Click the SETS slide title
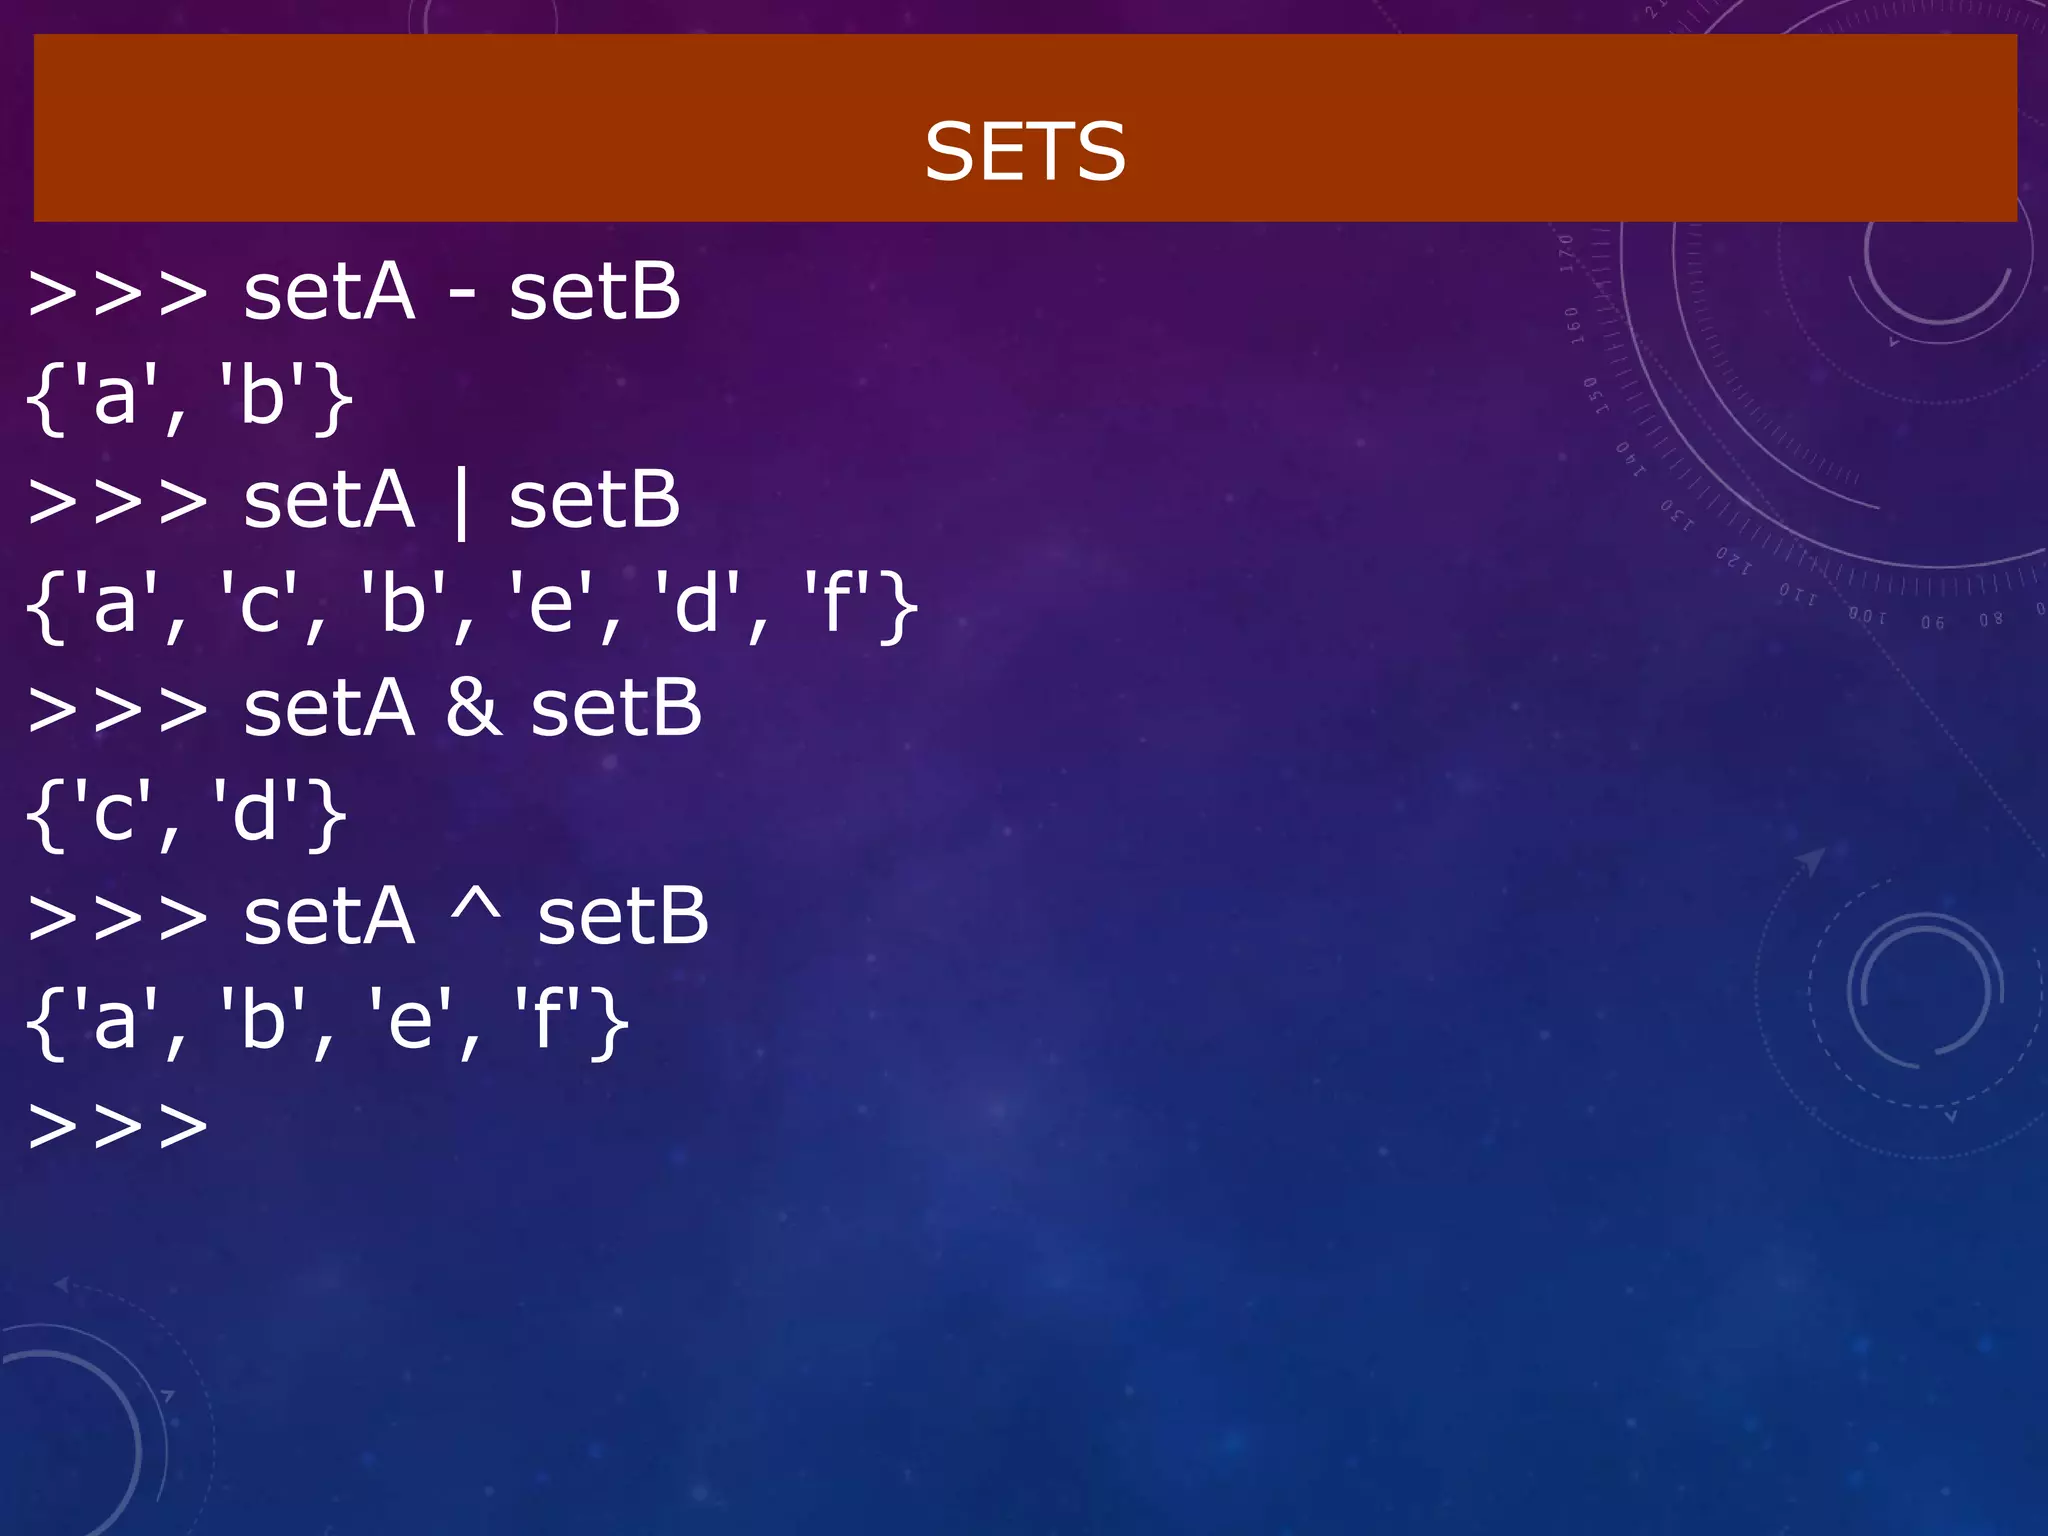This screenshot has width=2048, height=1536. tap(1024, 152)
